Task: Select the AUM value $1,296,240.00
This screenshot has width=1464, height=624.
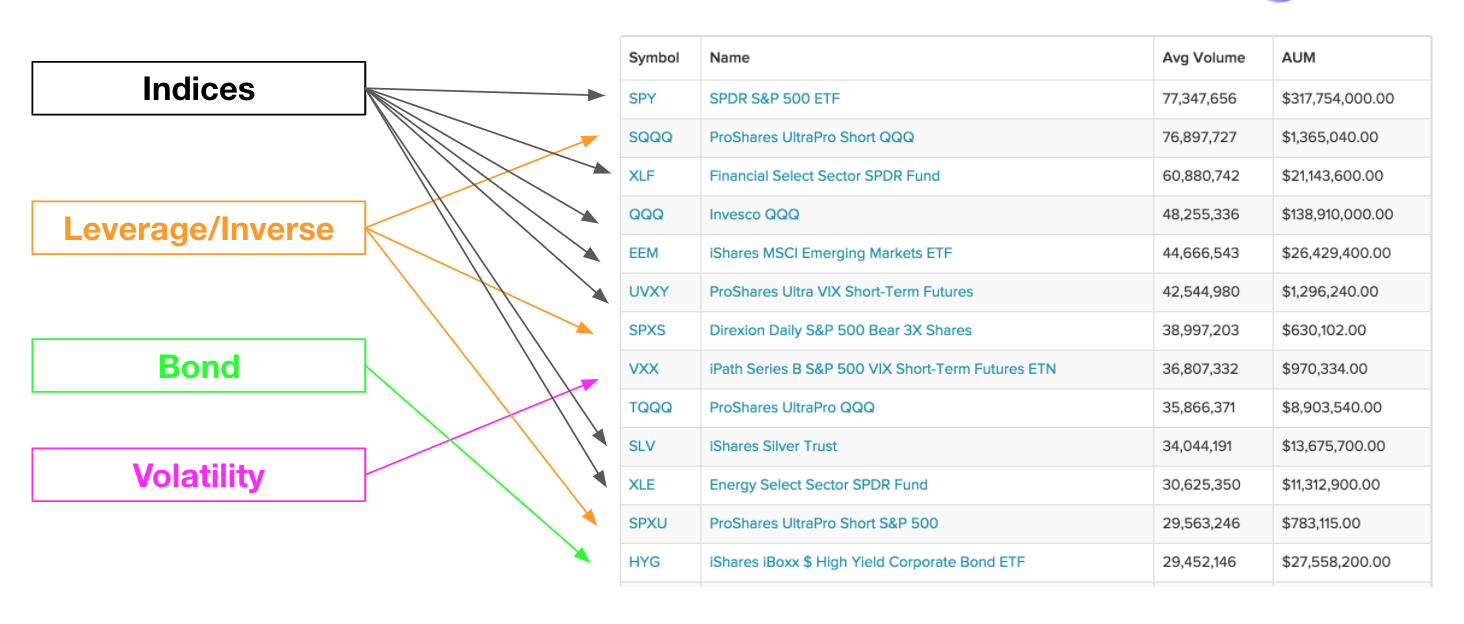Action: coord(1330,292)
